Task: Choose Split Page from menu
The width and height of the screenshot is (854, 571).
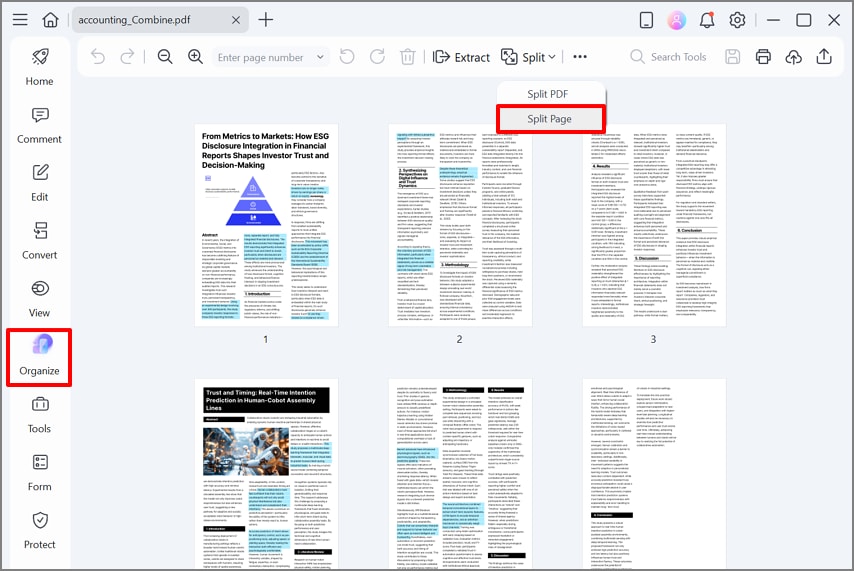Action: [550, 119]
